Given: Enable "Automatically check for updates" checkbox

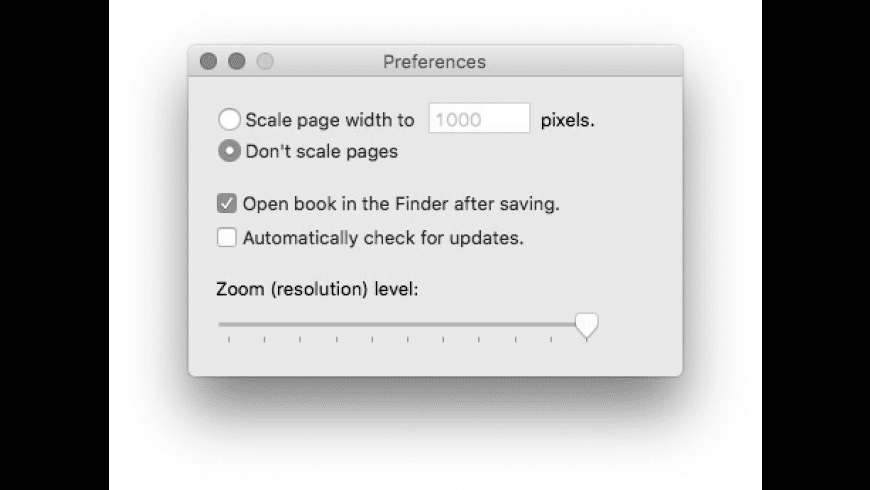Looking at the screenshot, I should tap(227, 238).
